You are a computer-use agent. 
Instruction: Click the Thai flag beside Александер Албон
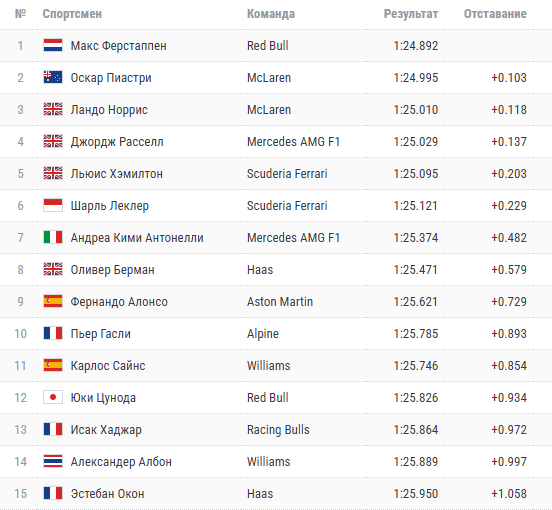click(53, 461)
